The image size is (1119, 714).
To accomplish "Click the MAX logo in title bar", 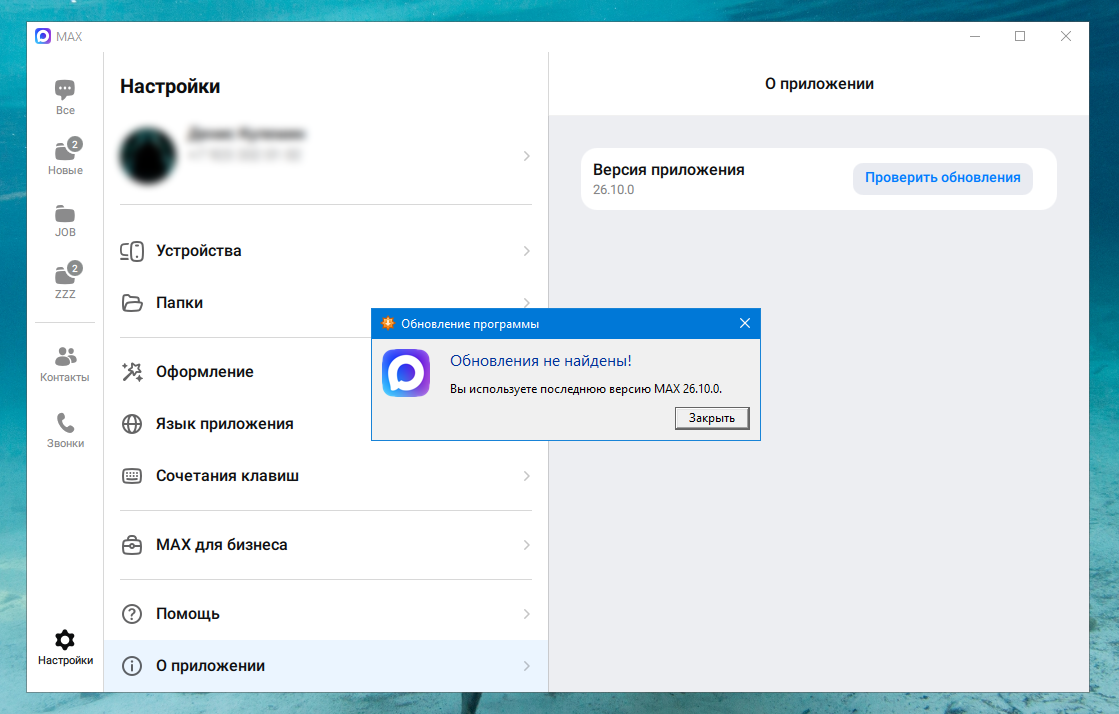I will (43, 36).
